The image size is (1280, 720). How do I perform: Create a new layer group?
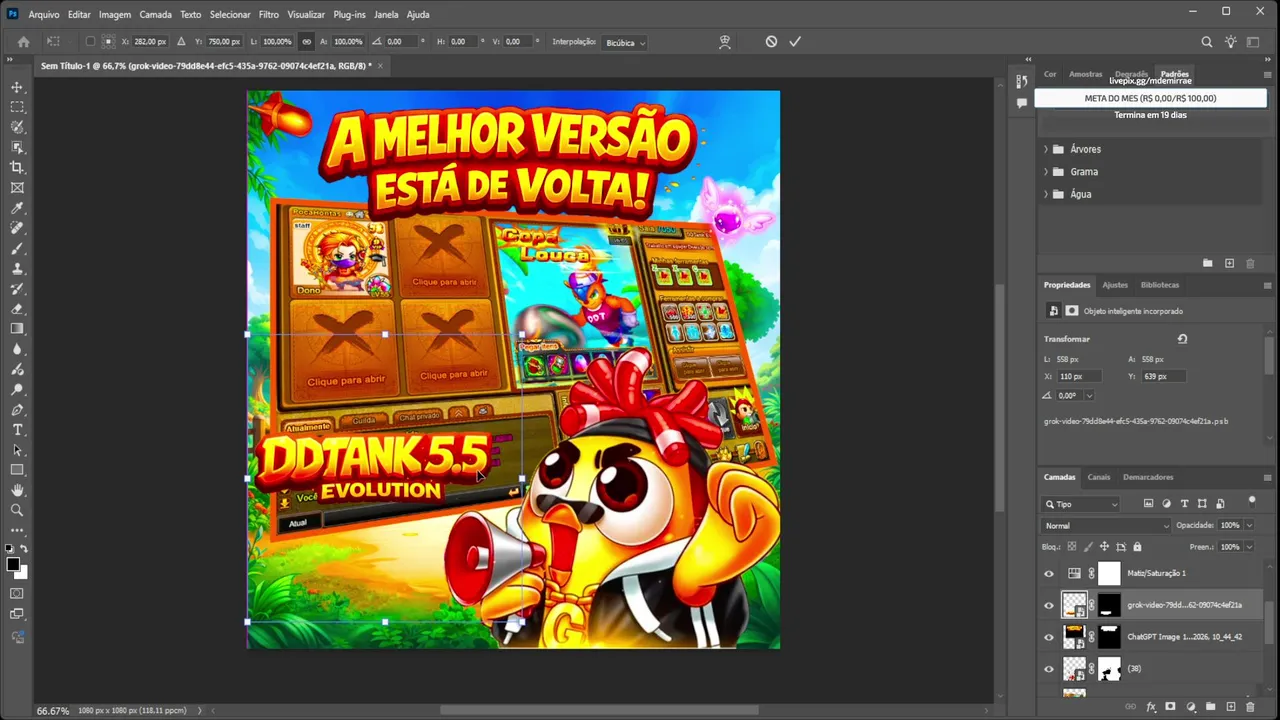pos(1210,708)
